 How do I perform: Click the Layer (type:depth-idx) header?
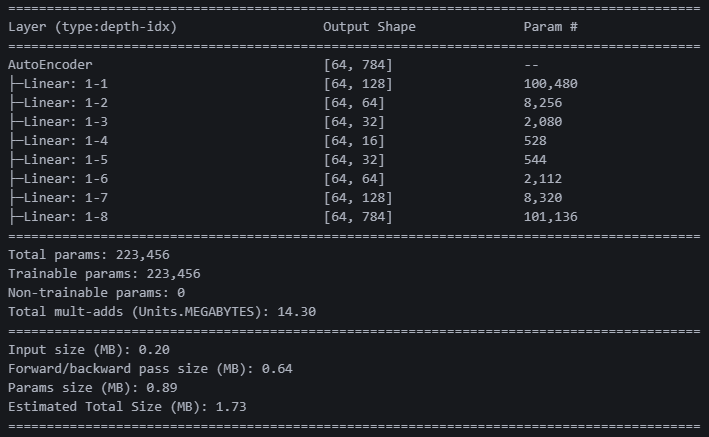(92, 27)
